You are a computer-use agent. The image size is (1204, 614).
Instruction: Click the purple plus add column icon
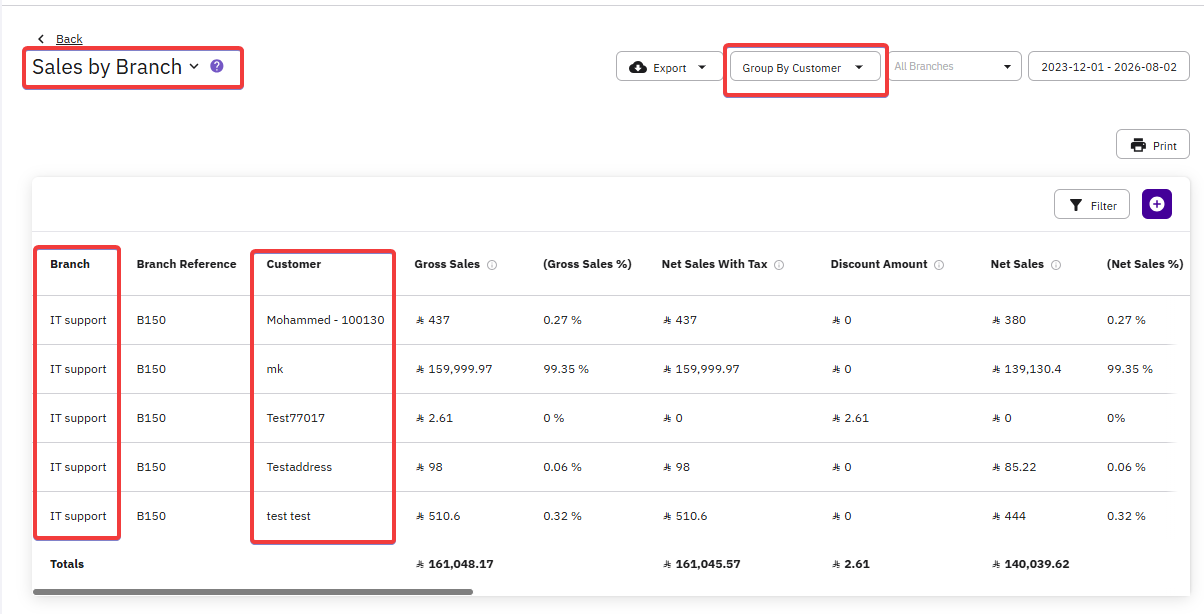point(1157,204)
